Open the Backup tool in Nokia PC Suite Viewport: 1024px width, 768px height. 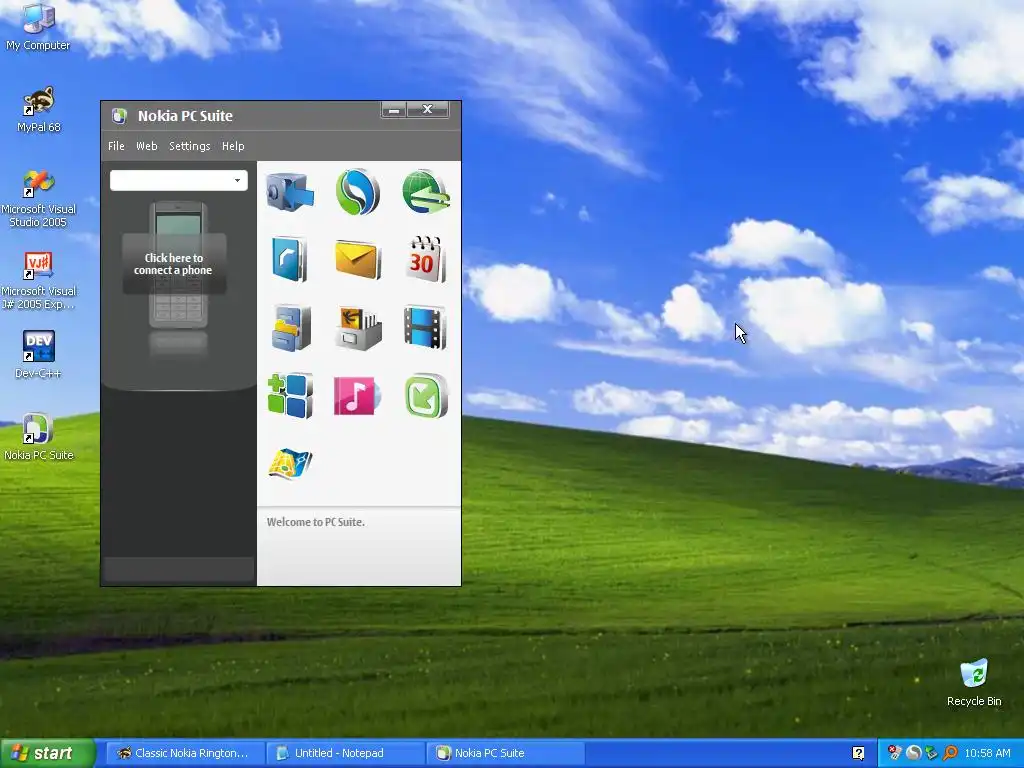pyautogui.click(x=290, y=192)
